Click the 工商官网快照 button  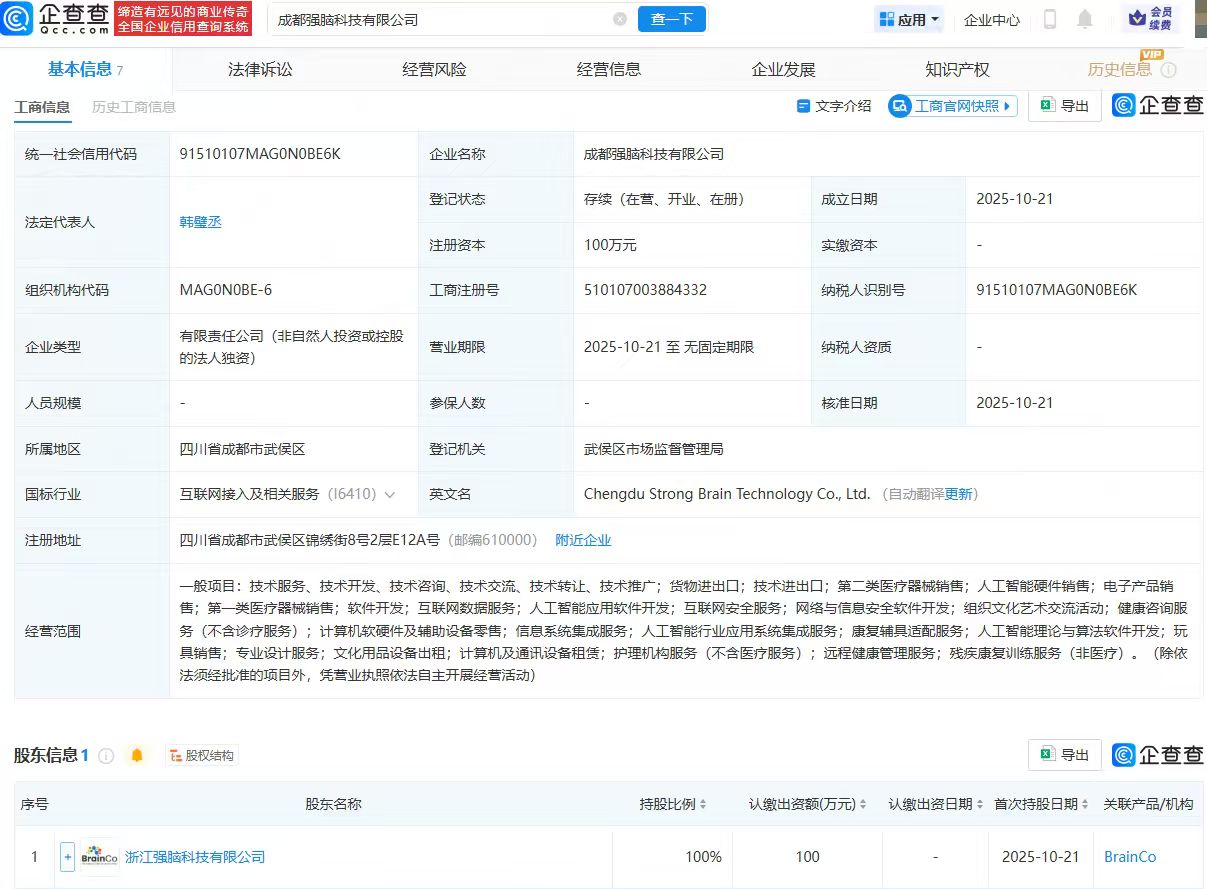pos(952,106)
